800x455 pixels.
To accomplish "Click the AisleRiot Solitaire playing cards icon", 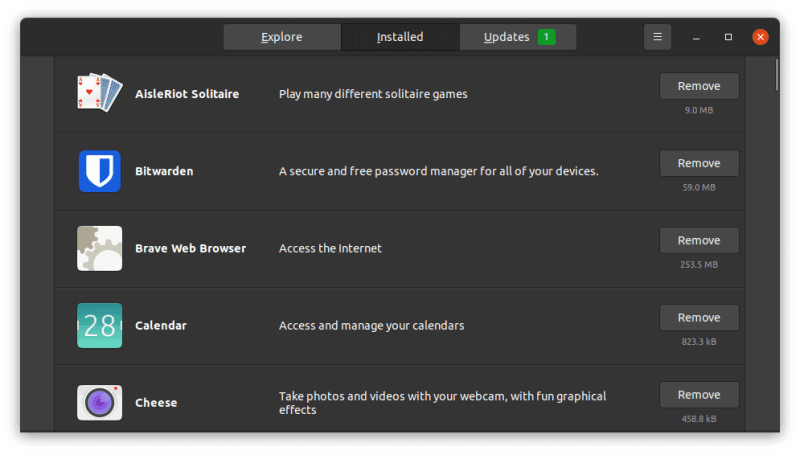I will click(x=99, y=93).
